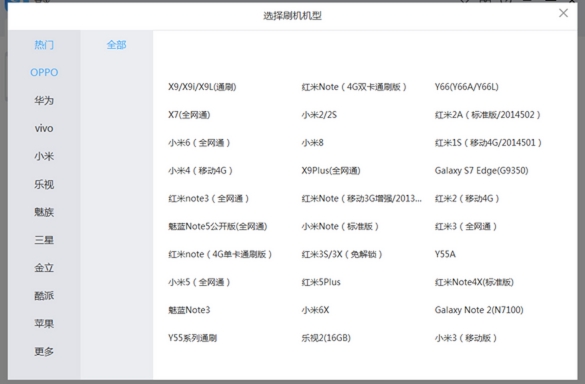Screen dimensions: 585x384
Task: Pick 乐视2(16GB) model
Action: [326, 338]
